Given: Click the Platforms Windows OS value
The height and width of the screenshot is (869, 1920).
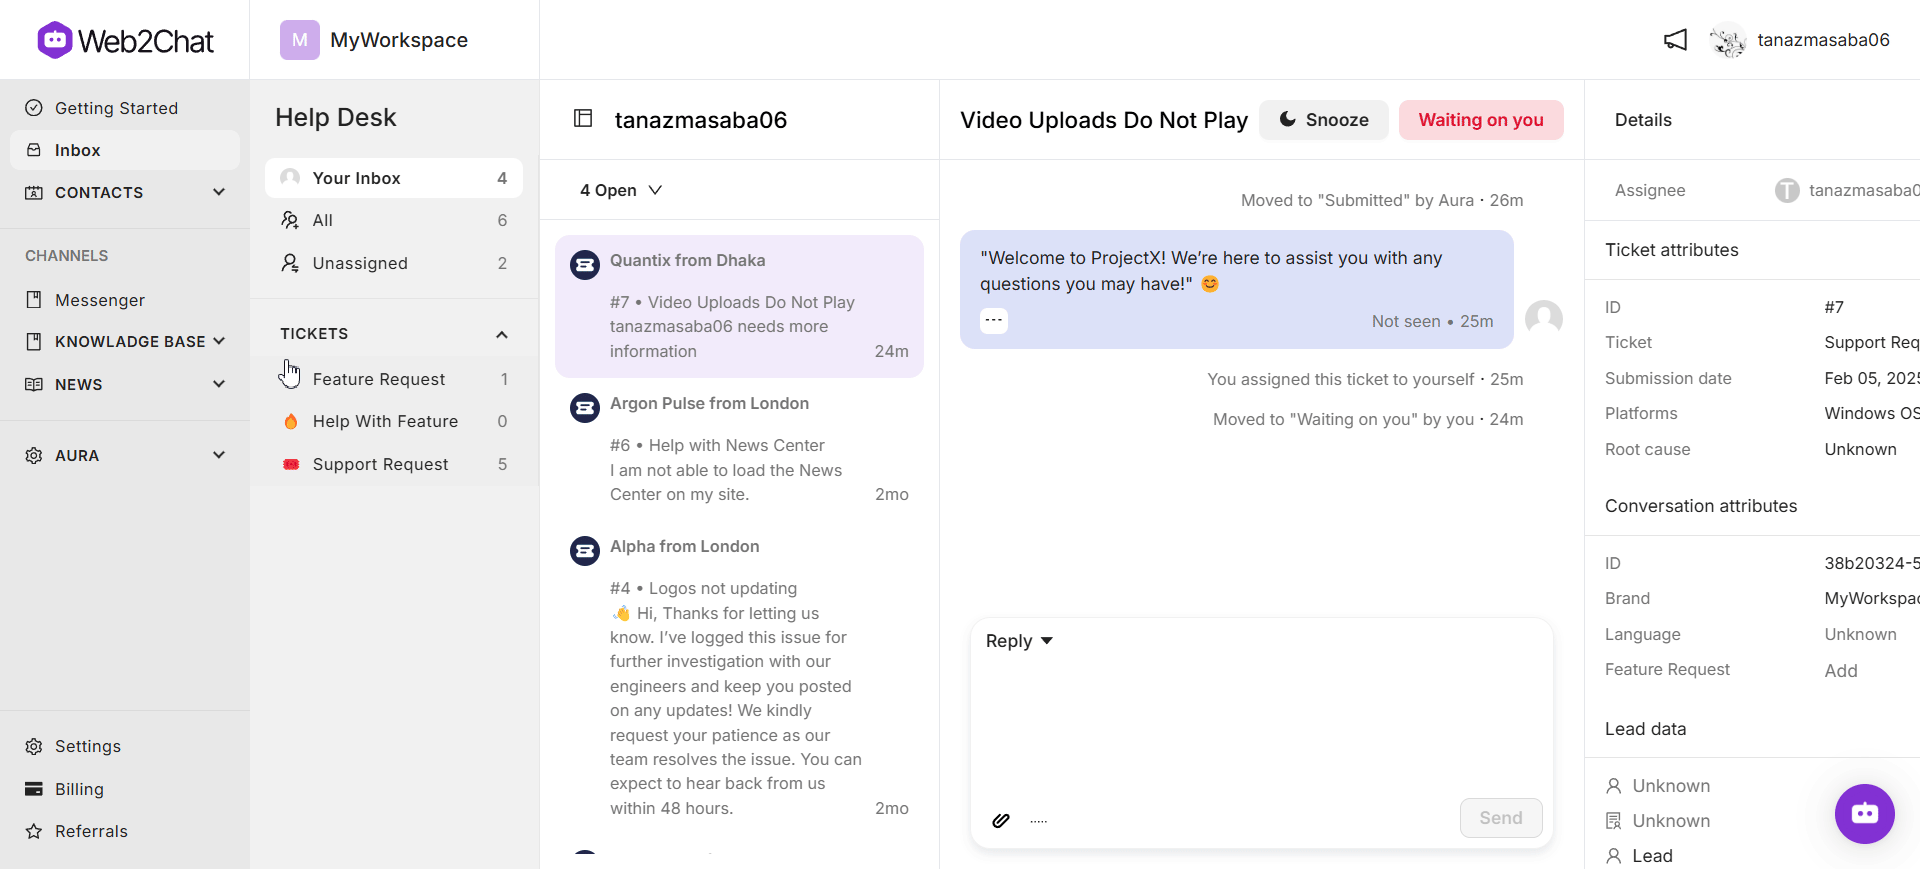Looking at the screenshot, I should coord(1871,413).
